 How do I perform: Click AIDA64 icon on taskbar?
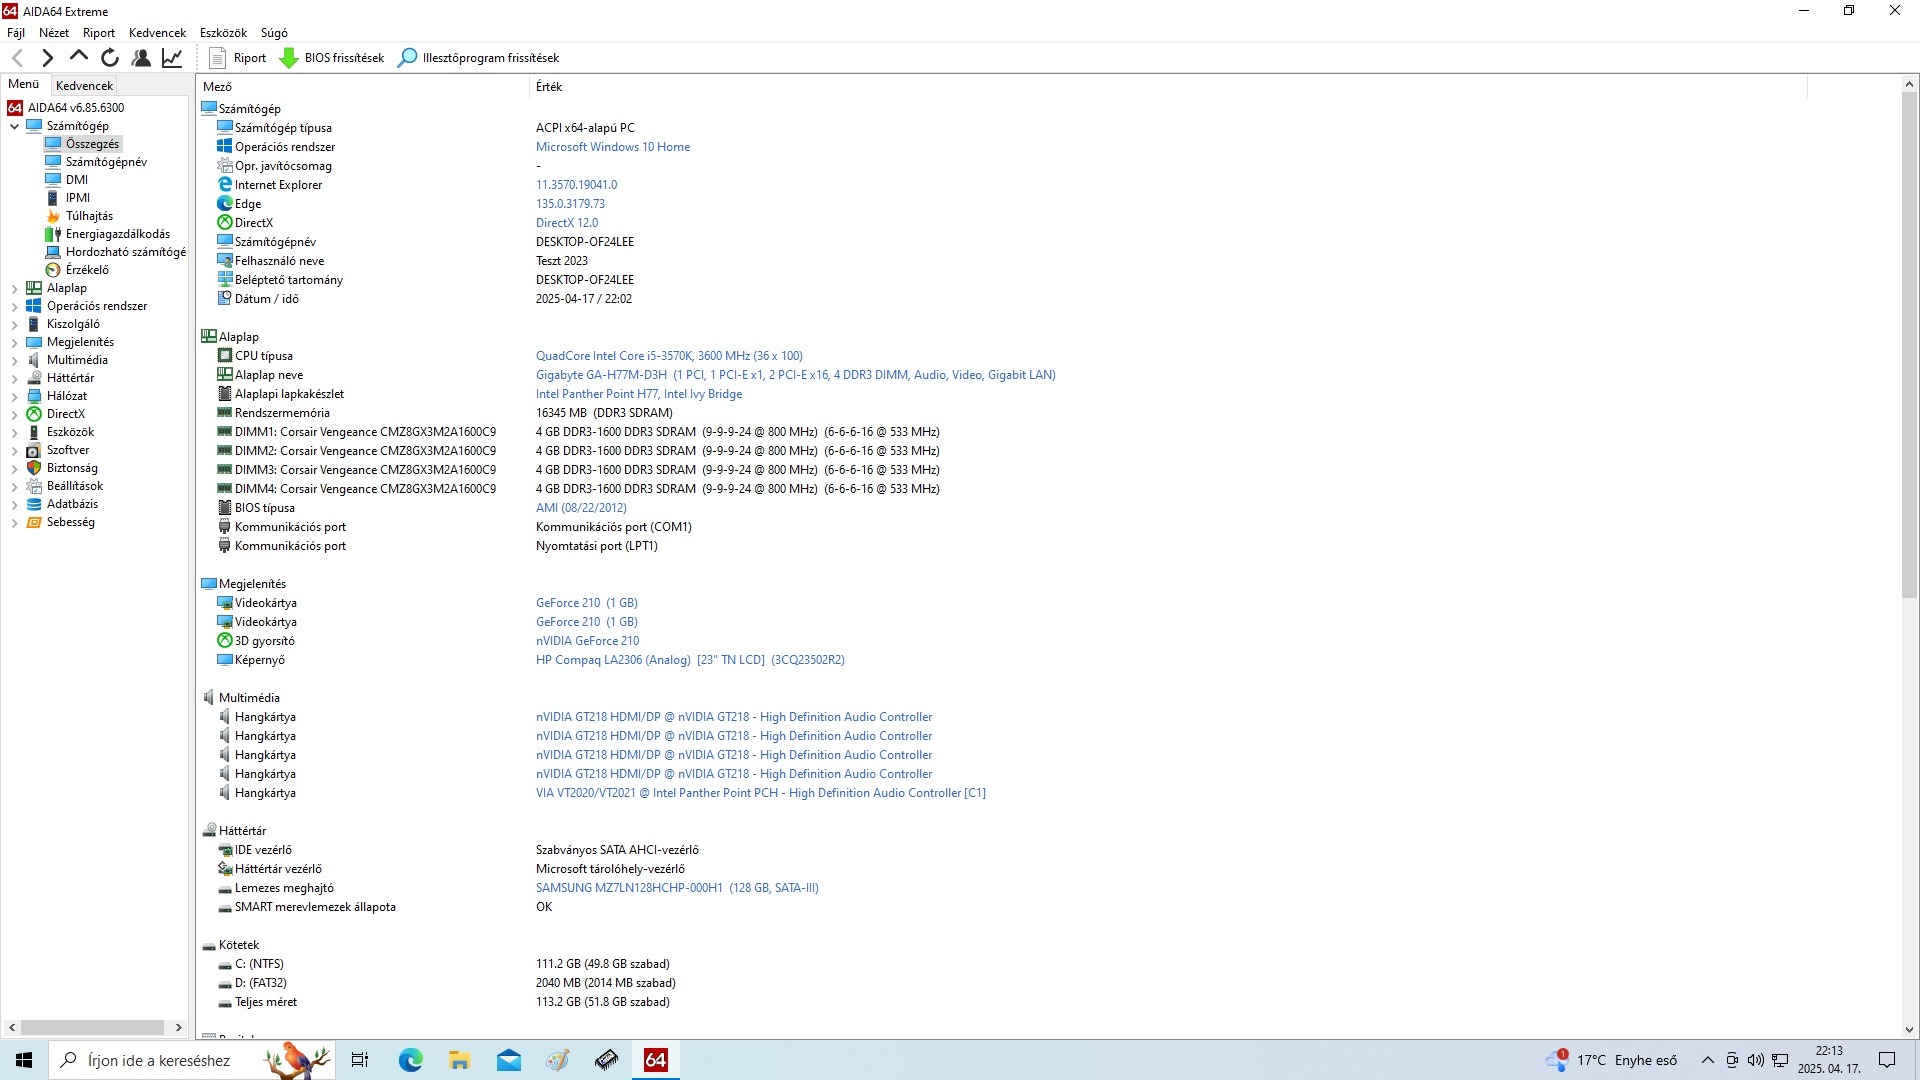(x=655, y=1060)
